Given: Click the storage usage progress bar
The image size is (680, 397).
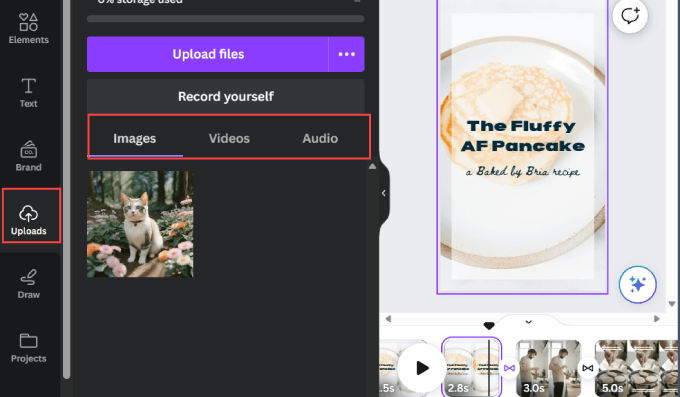Looking at the screenshot, I should [x=226, y=19].
